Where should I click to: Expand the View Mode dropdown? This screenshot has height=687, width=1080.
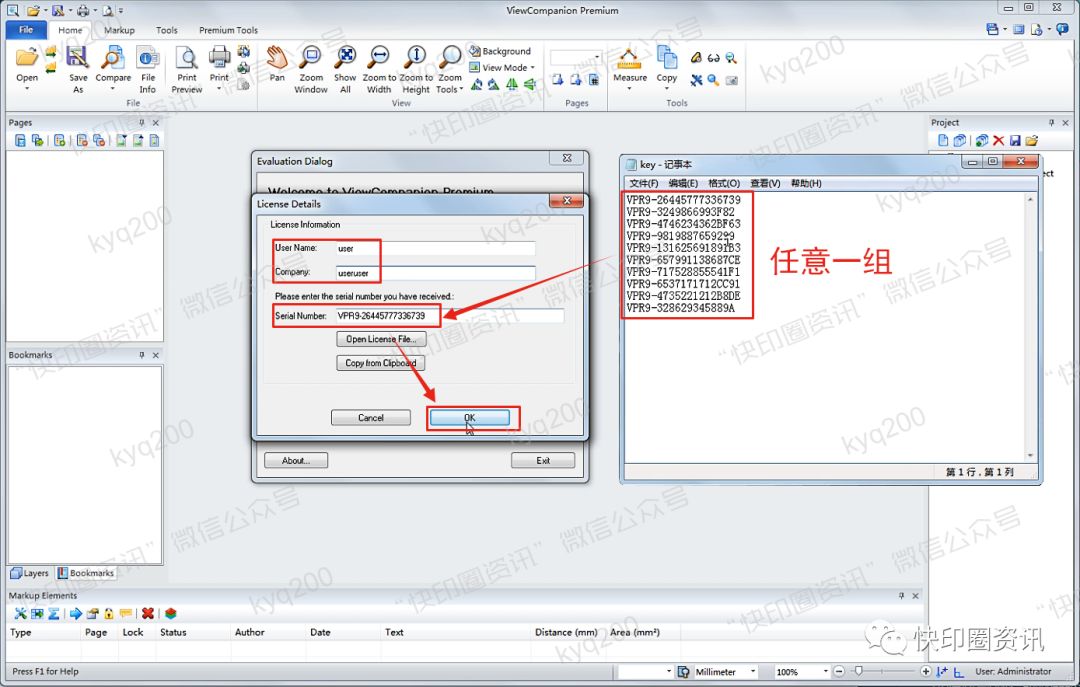[532, 68]
